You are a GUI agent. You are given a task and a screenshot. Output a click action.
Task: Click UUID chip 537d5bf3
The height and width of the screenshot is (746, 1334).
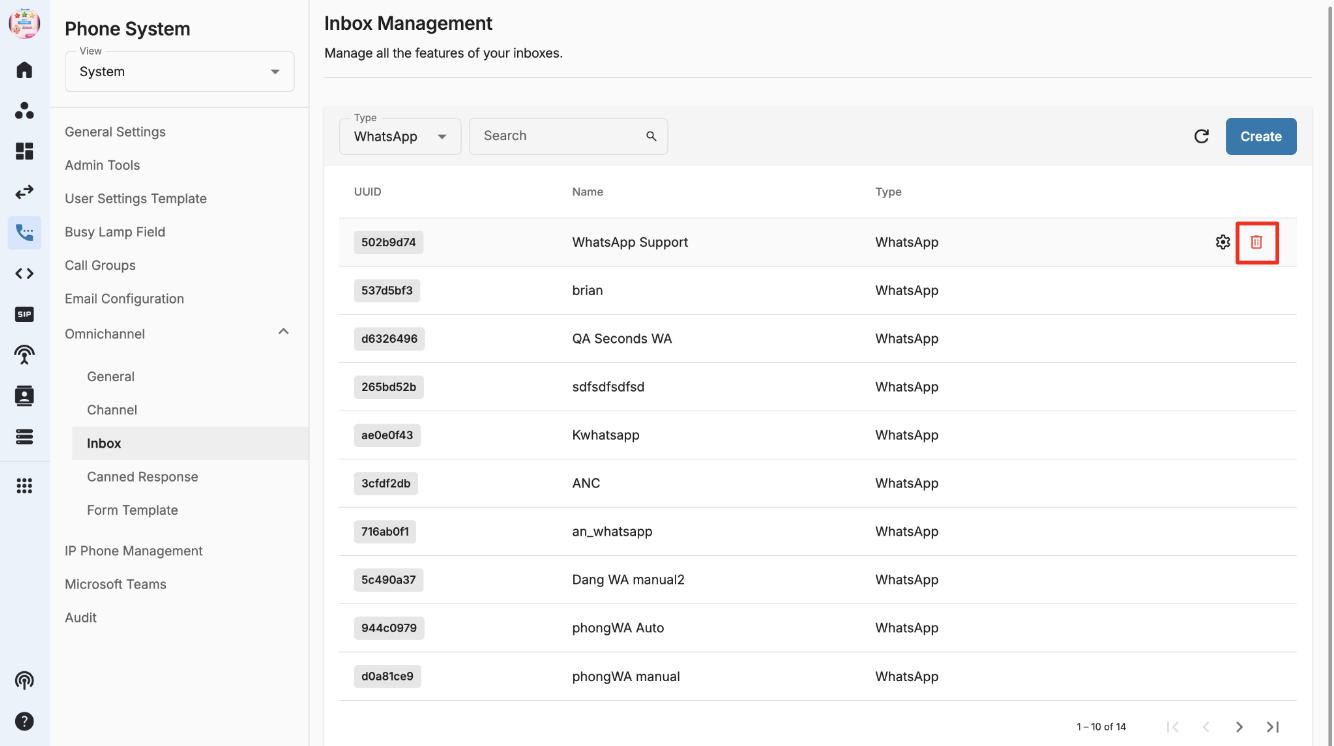click(387, 290)
